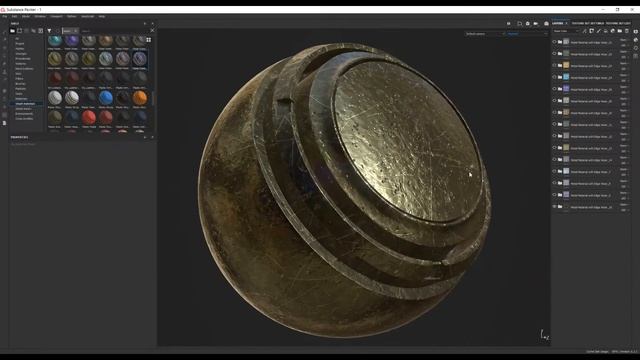The width and height of the screenshot is (640, 360).
Task: Select Alphas shelf category
Action: (20, 49)
